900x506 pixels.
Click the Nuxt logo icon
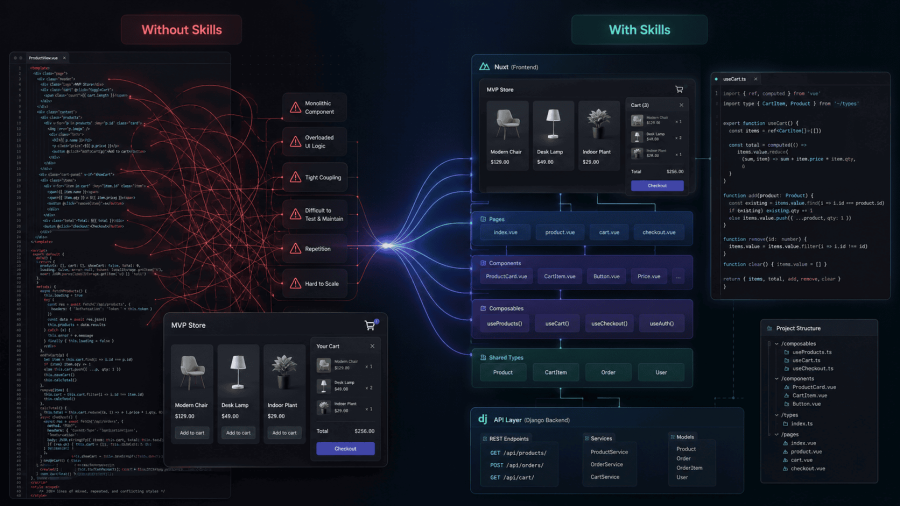(484, 67)
